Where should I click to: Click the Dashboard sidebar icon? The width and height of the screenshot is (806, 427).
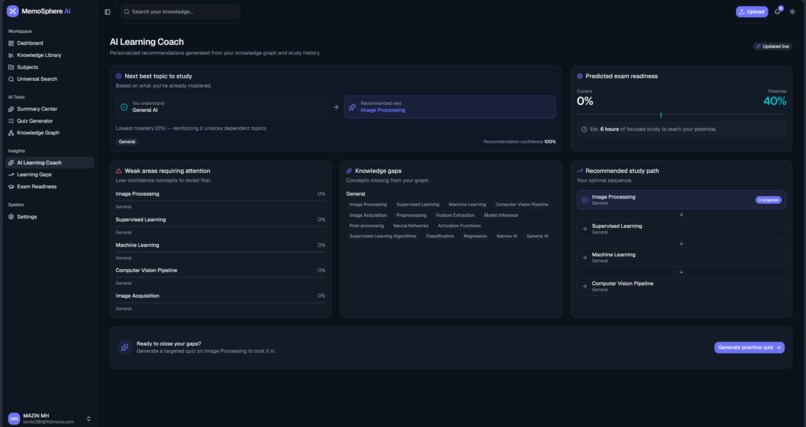point(11,43)
